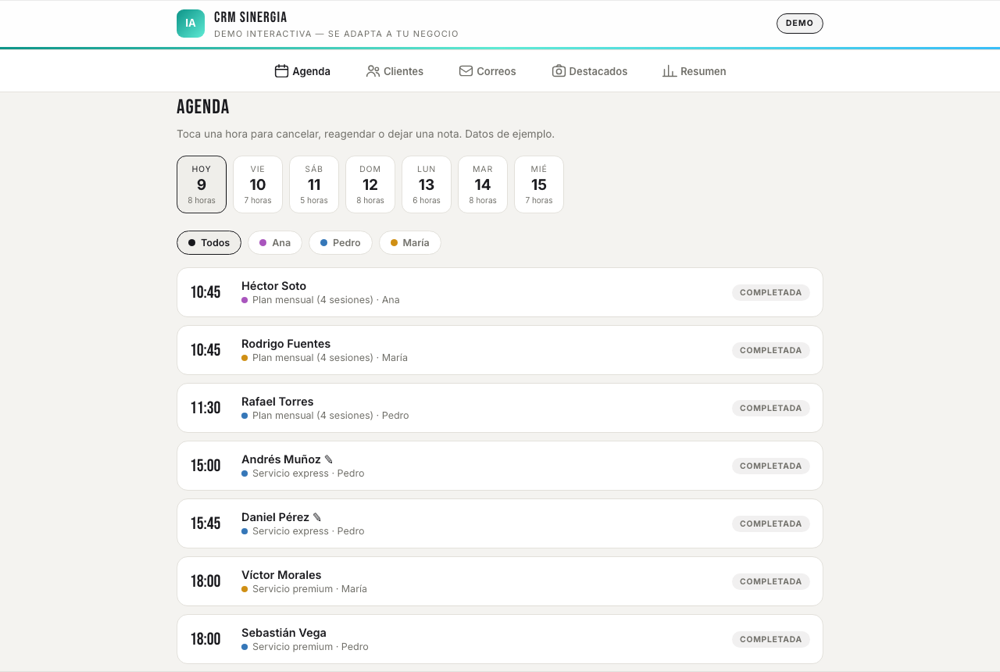This screenshot has height=672, width=1000.
Task: Click the pencil note icon beside Andrés Muñoz
Action: click(x=328, y=459)
